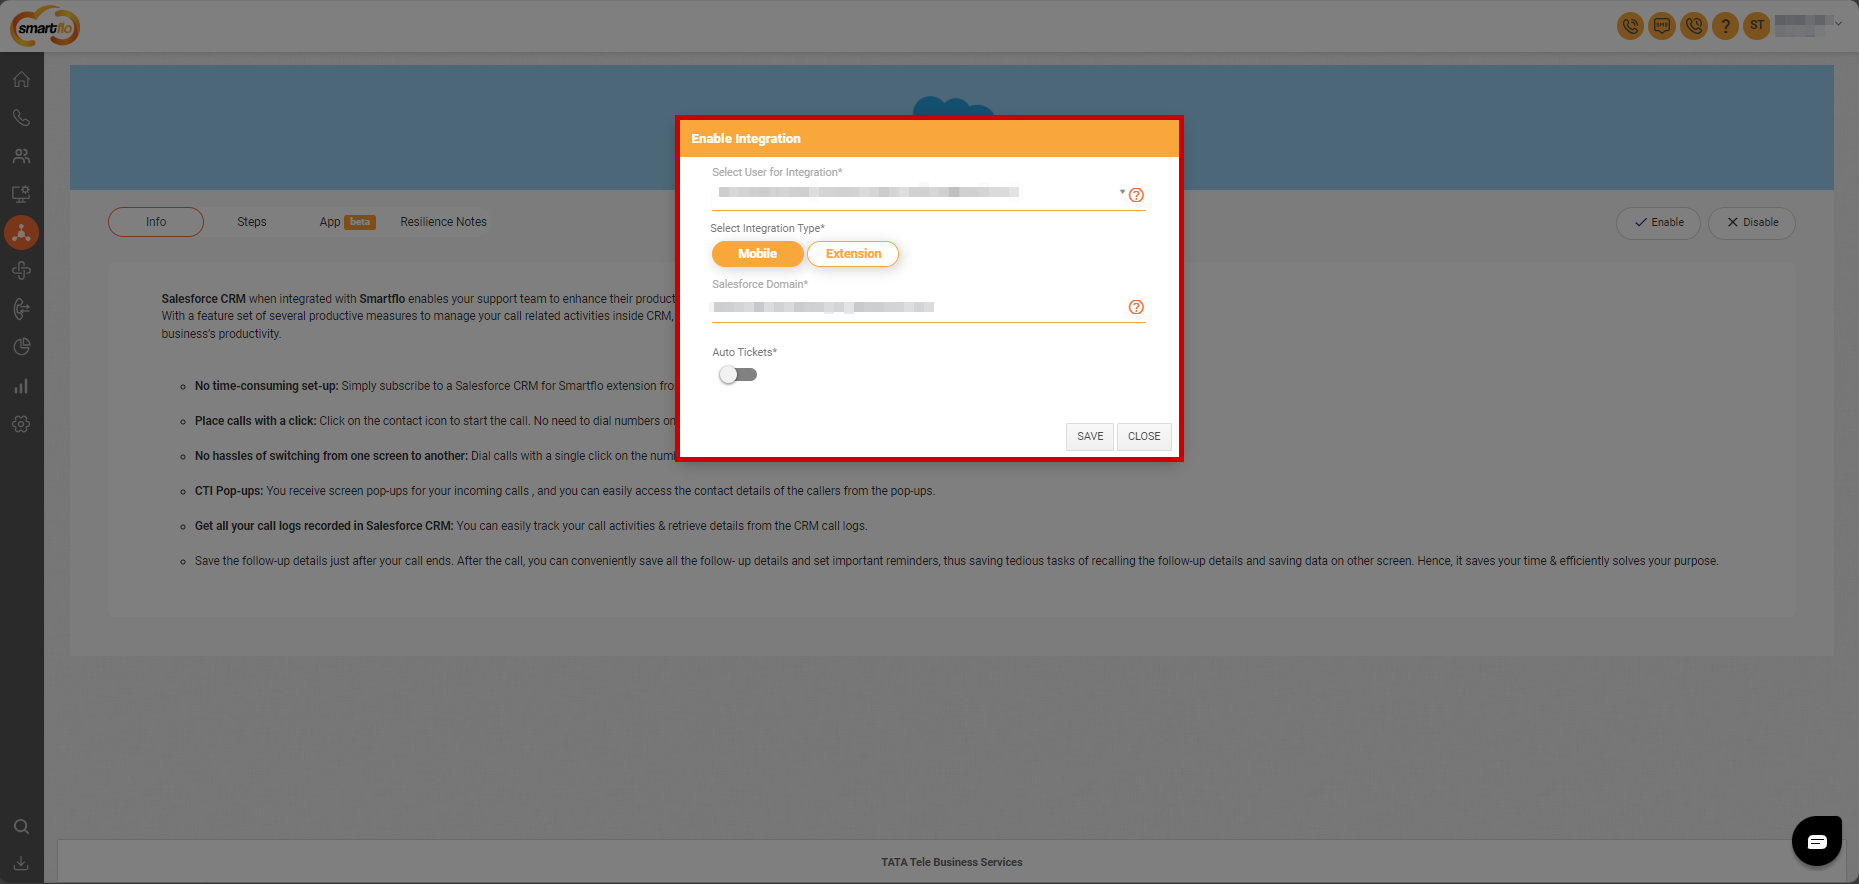Screen dimensions: 1859x884
Task: Open the SMS icon in header
Action: (x=1662, y=26)
